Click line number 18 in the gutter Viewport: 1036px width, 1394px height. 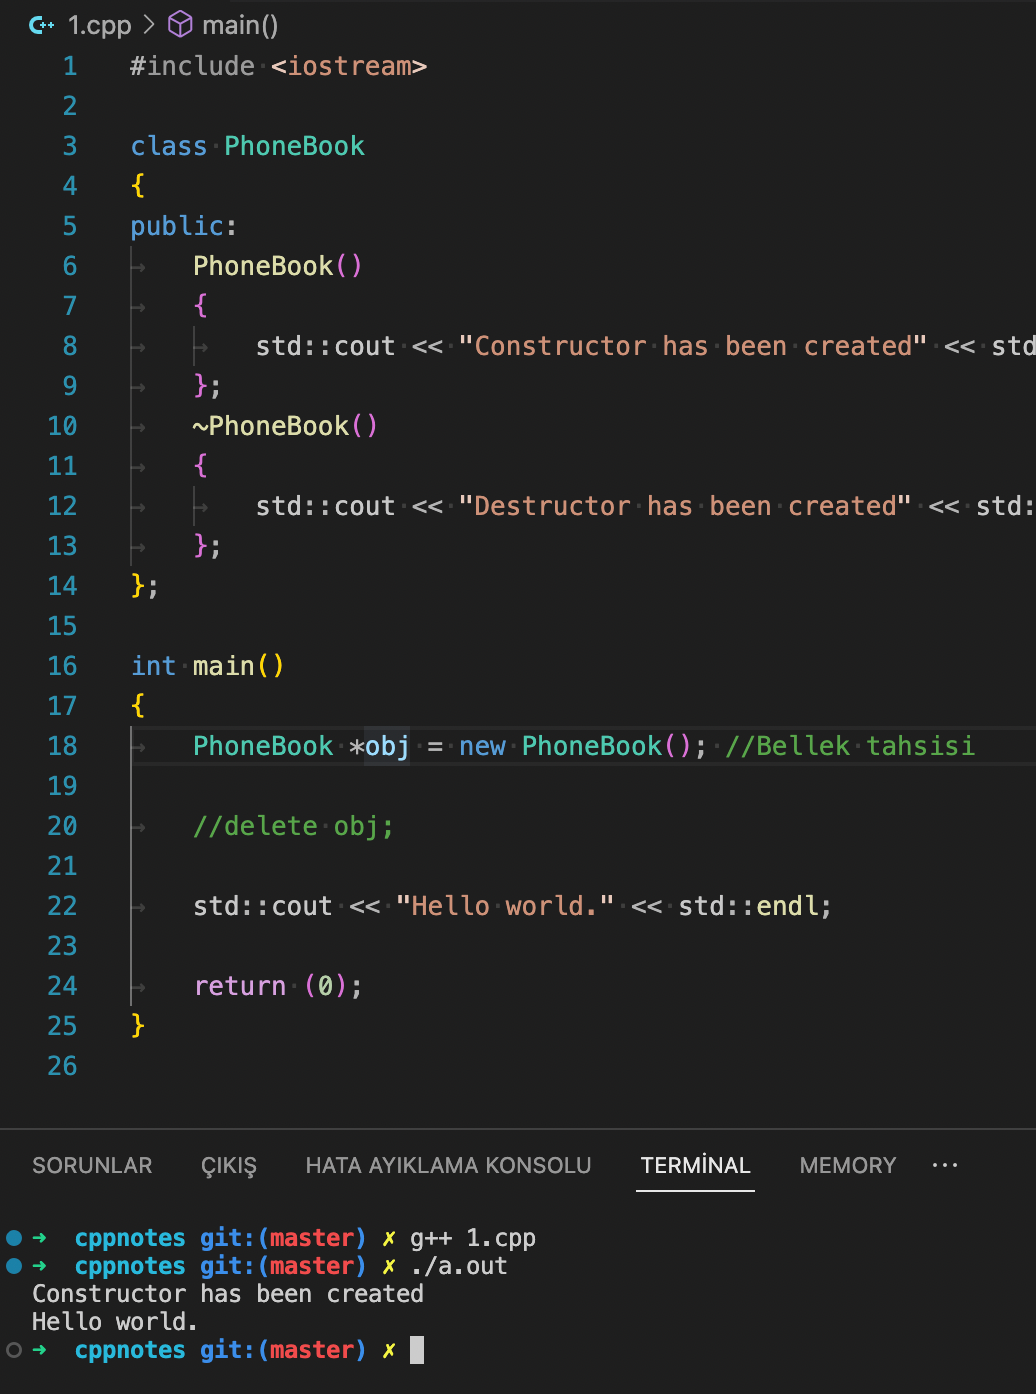(62, 745)
